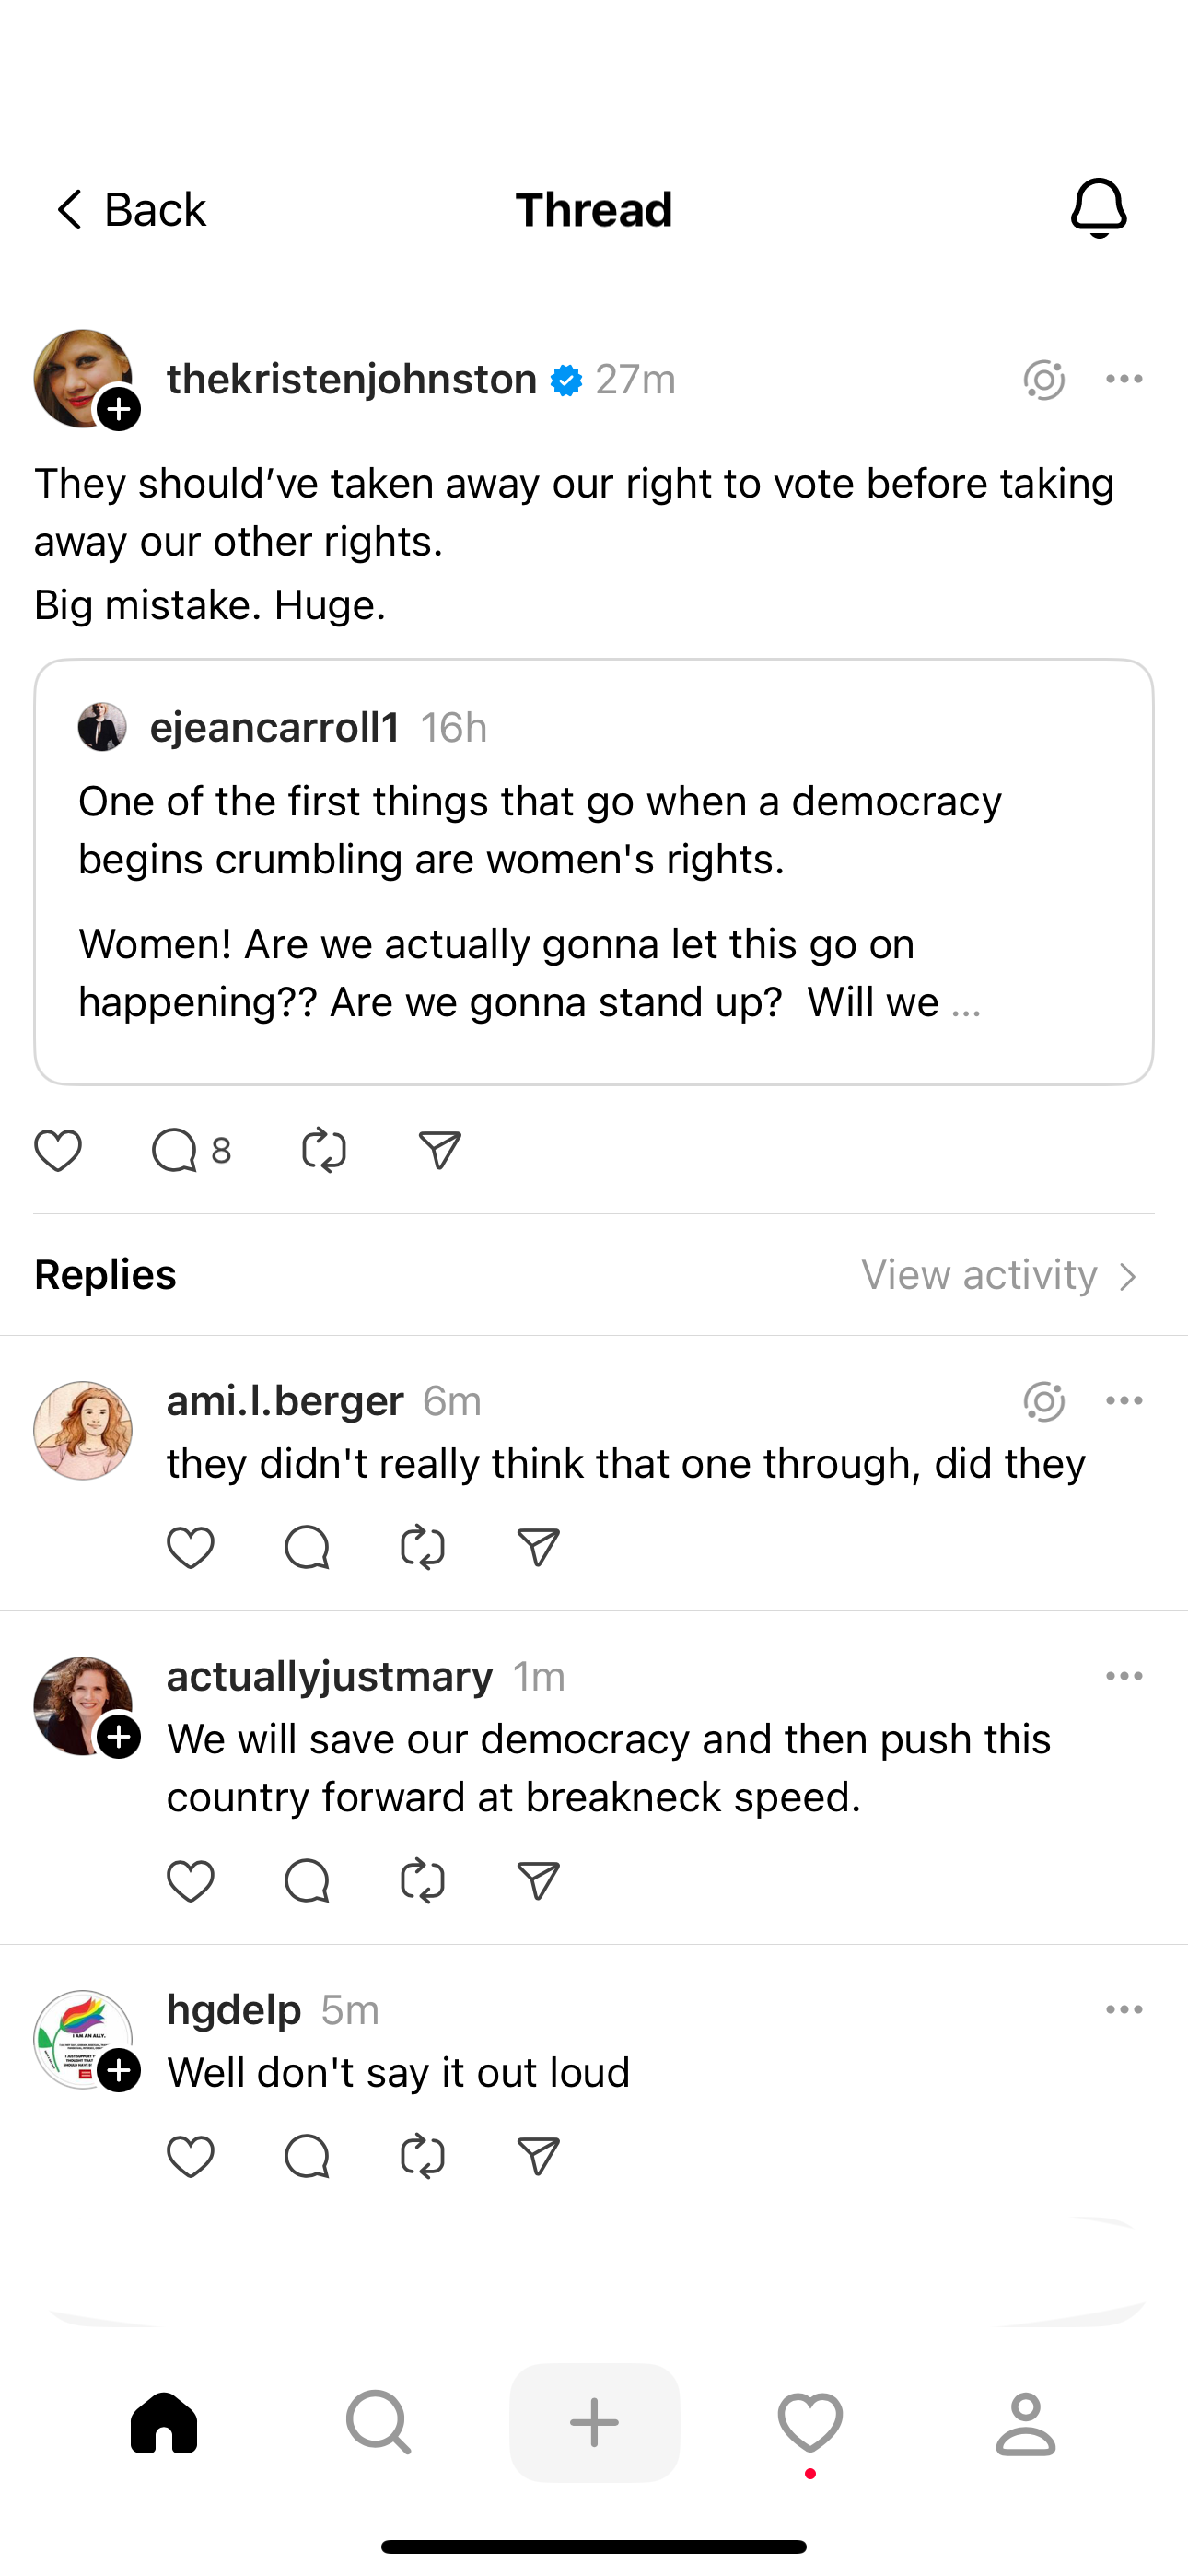This screenshot has width=1188, height=2576.
Task: Go to the Home tab
Action: tap(164, 2422)
